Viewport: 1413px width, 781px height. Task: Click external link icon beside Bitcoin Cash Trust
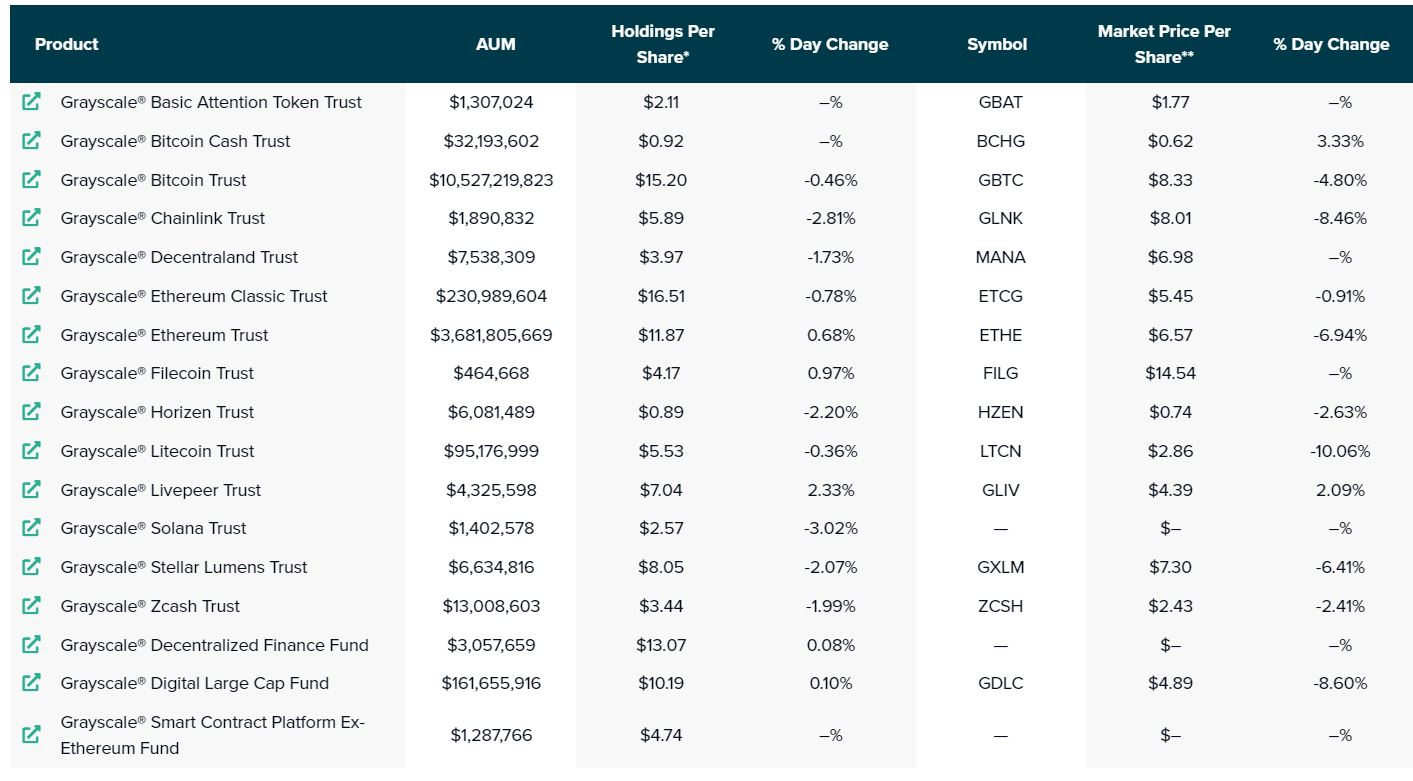[x=31, y=141]
